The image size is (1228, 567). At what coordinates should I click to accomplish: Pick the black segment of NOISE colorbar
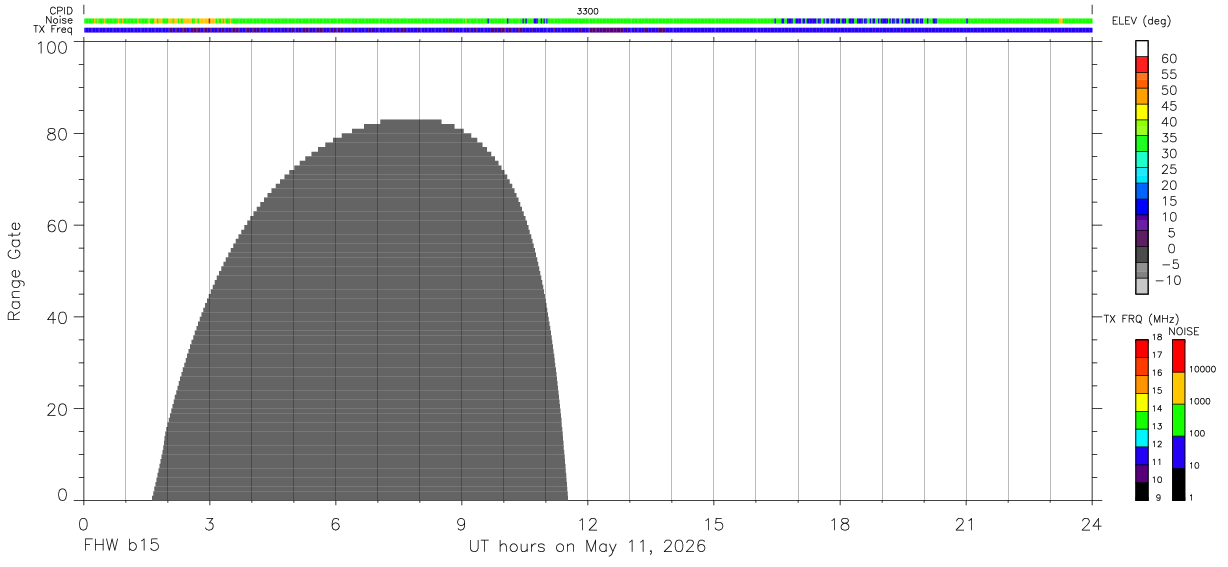tap(1178, 484)
